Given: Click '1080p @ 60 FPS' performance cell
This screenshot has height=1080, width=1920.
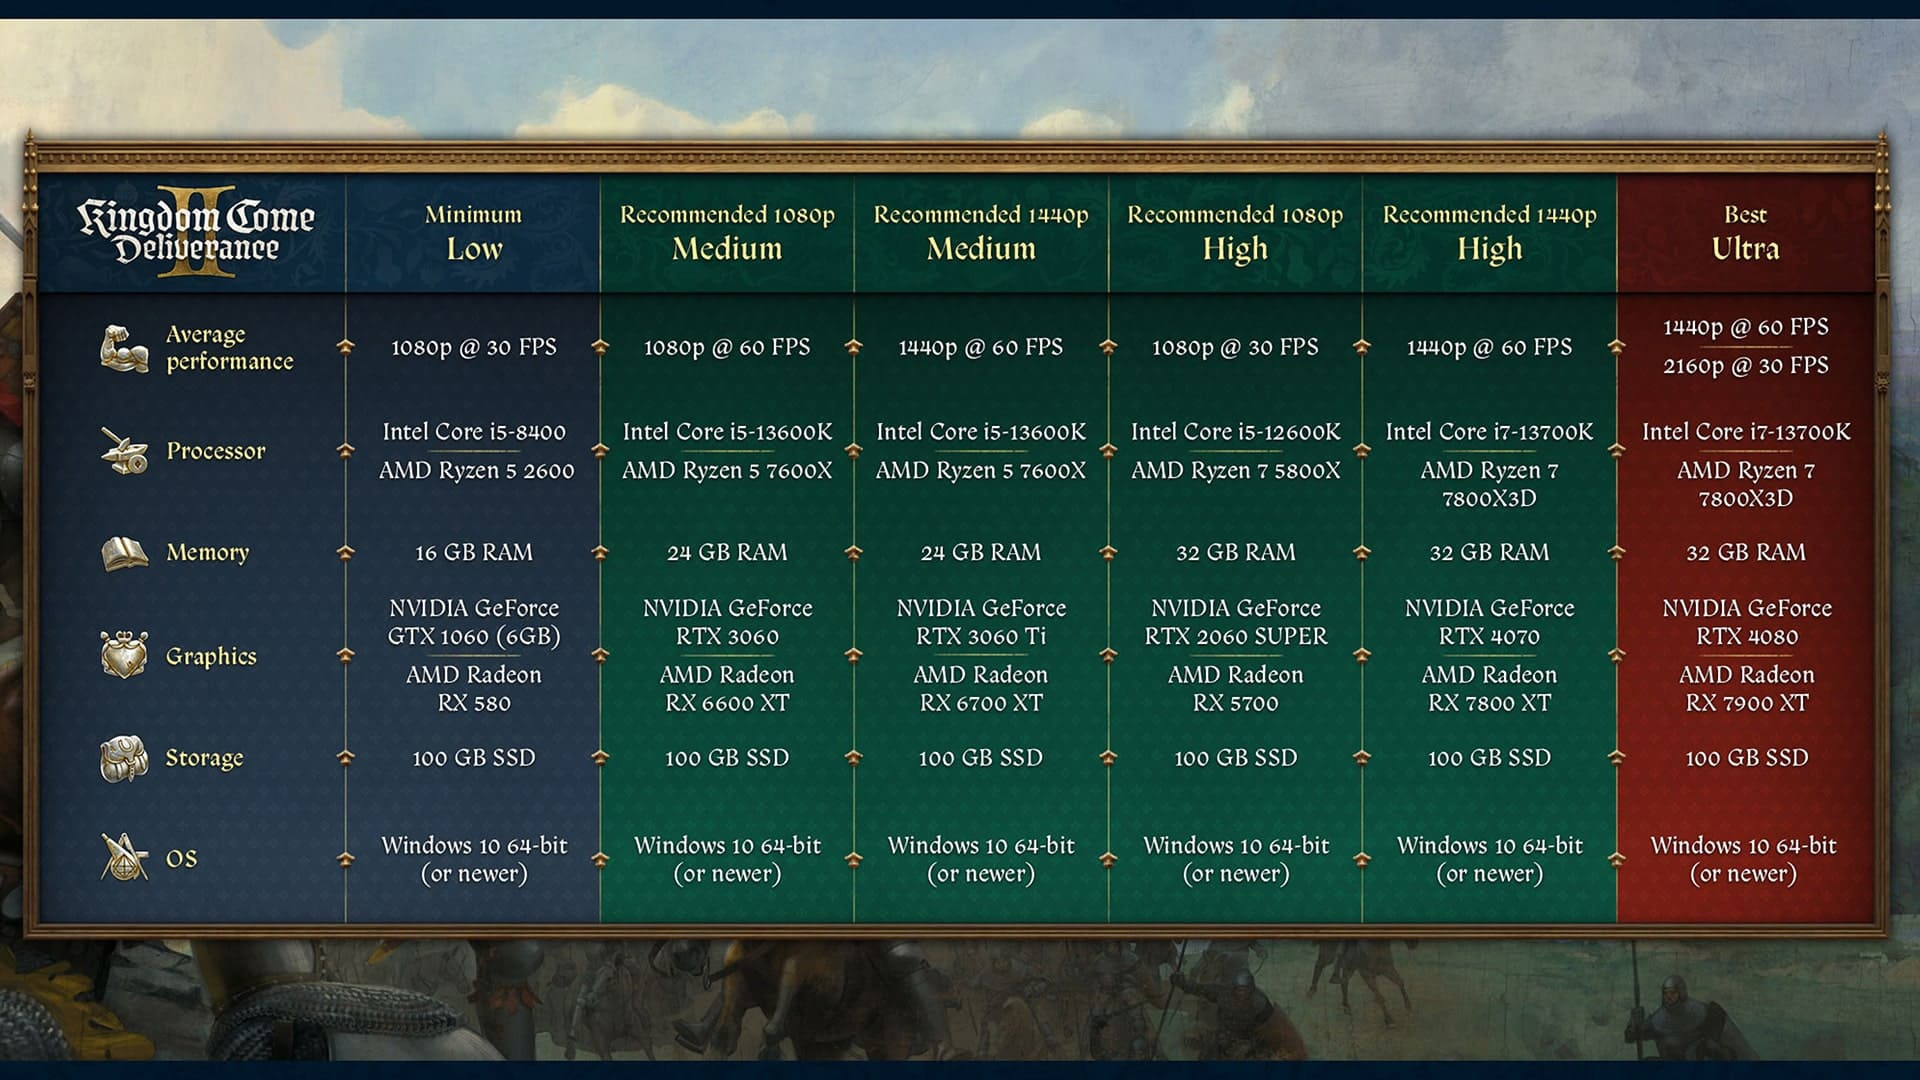Looking at the screenshot, I should (727, 347).
